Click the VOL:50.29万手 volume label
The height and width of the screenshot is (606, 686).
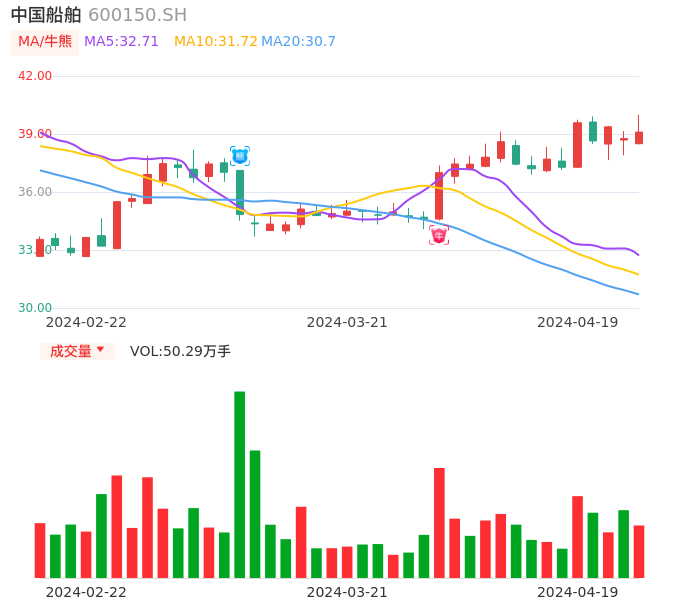point(180,351)
